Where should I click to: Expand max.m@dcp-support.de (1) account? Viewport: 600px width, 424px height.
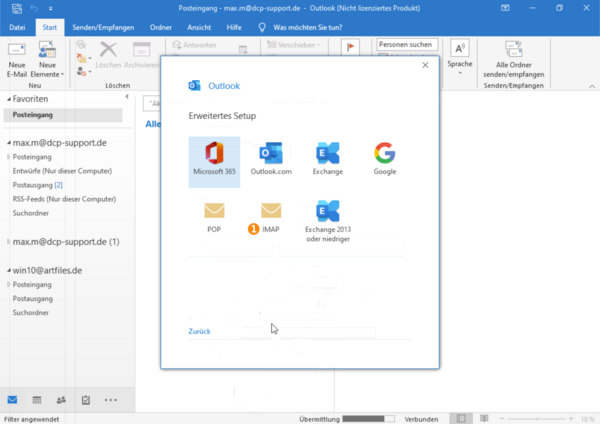pos(8,242)
